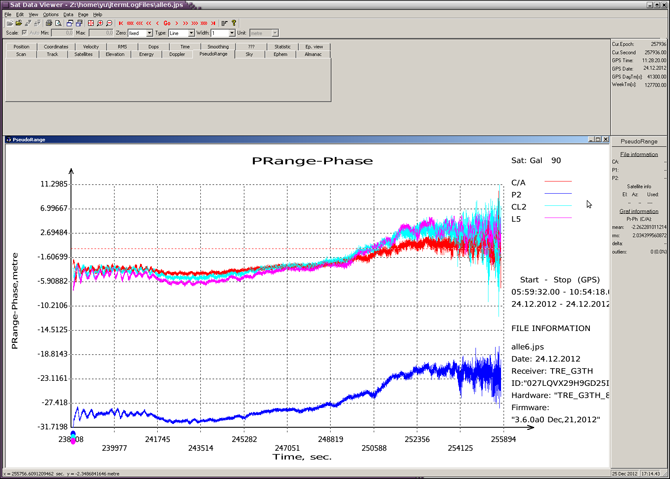Click the print preview toolbar icon
670x479 pixels.
coord(58,23)
